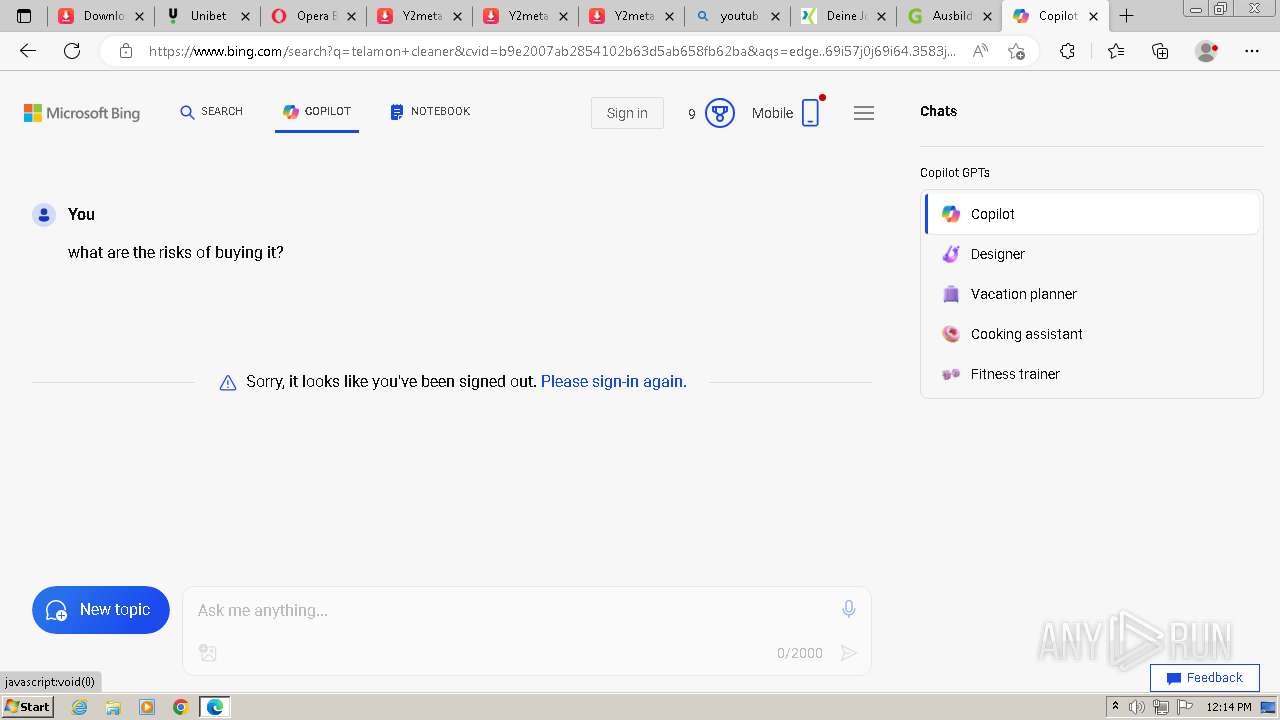Switch to the Ausbild tab
The width and height of the screenshot is (1280, 720).
coord(950,16)
